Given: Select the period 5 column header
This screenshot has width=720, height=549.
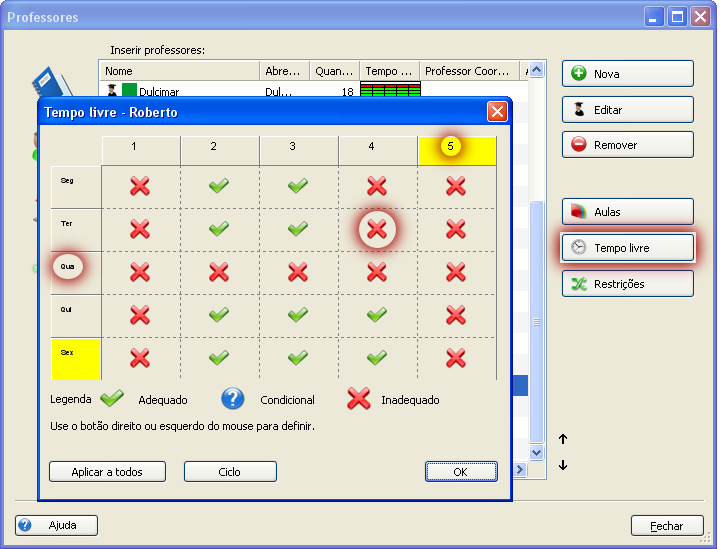Looking at the screenshot, I should 451,147.
